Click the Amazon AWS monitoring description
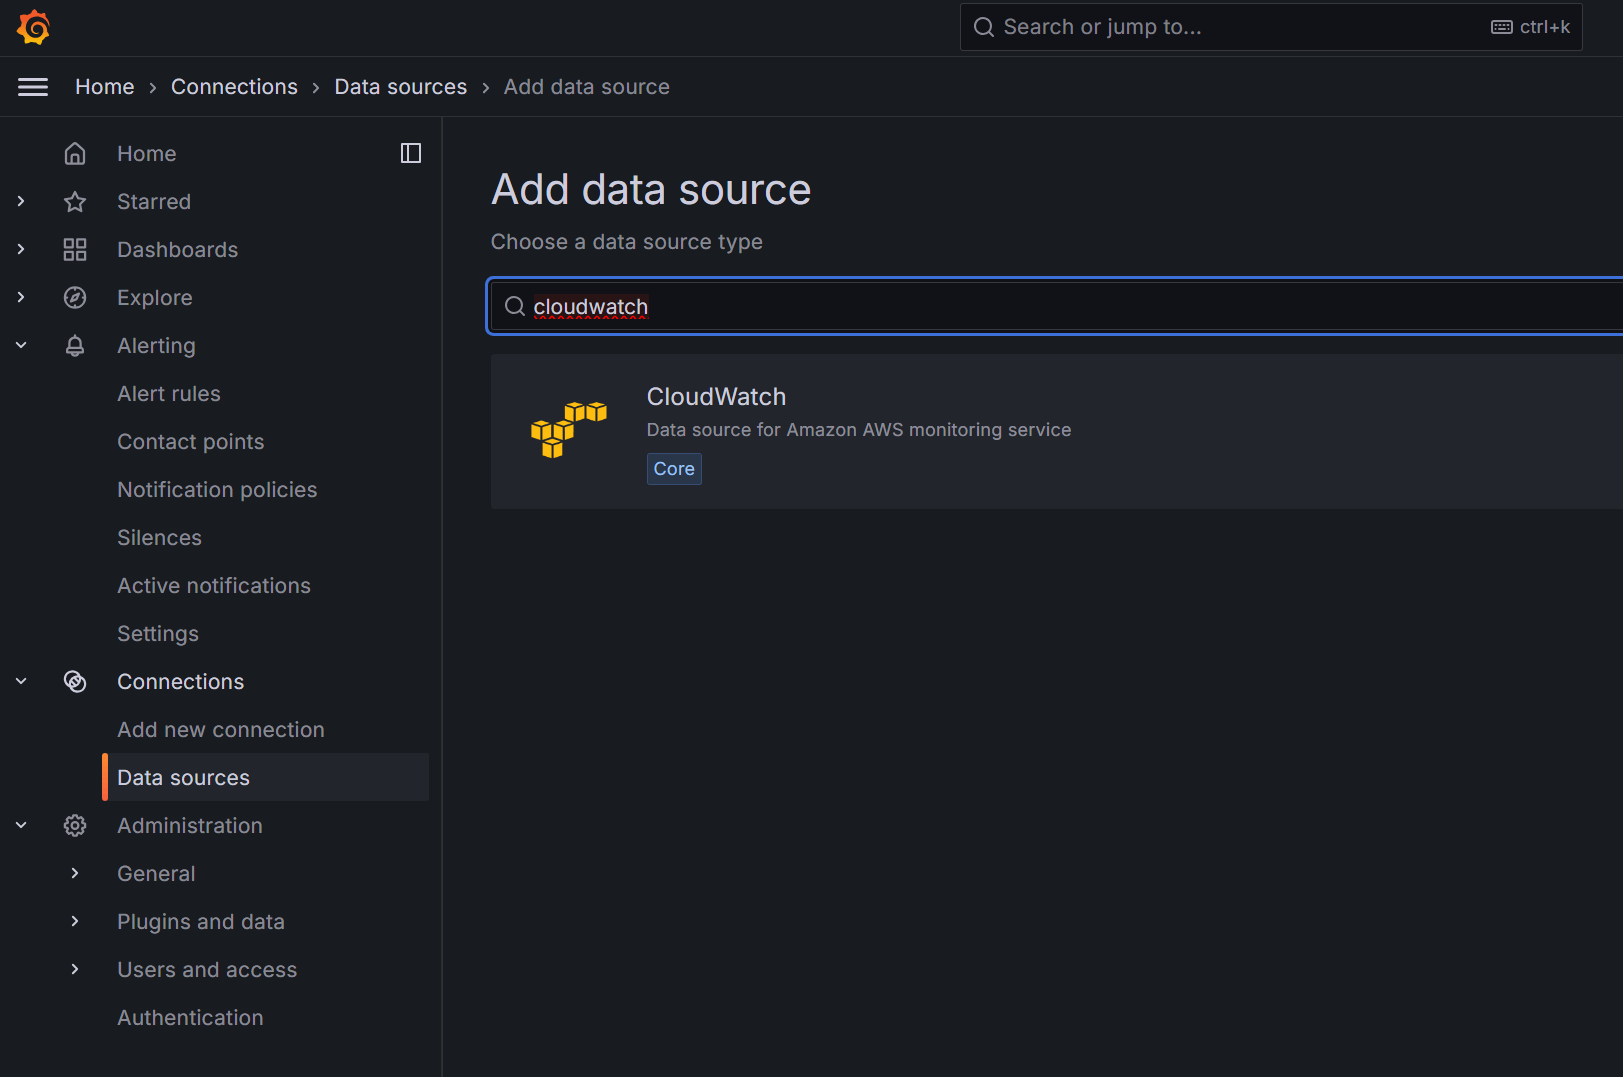The image size is (1623, 1077). click(x=859, y=429)
